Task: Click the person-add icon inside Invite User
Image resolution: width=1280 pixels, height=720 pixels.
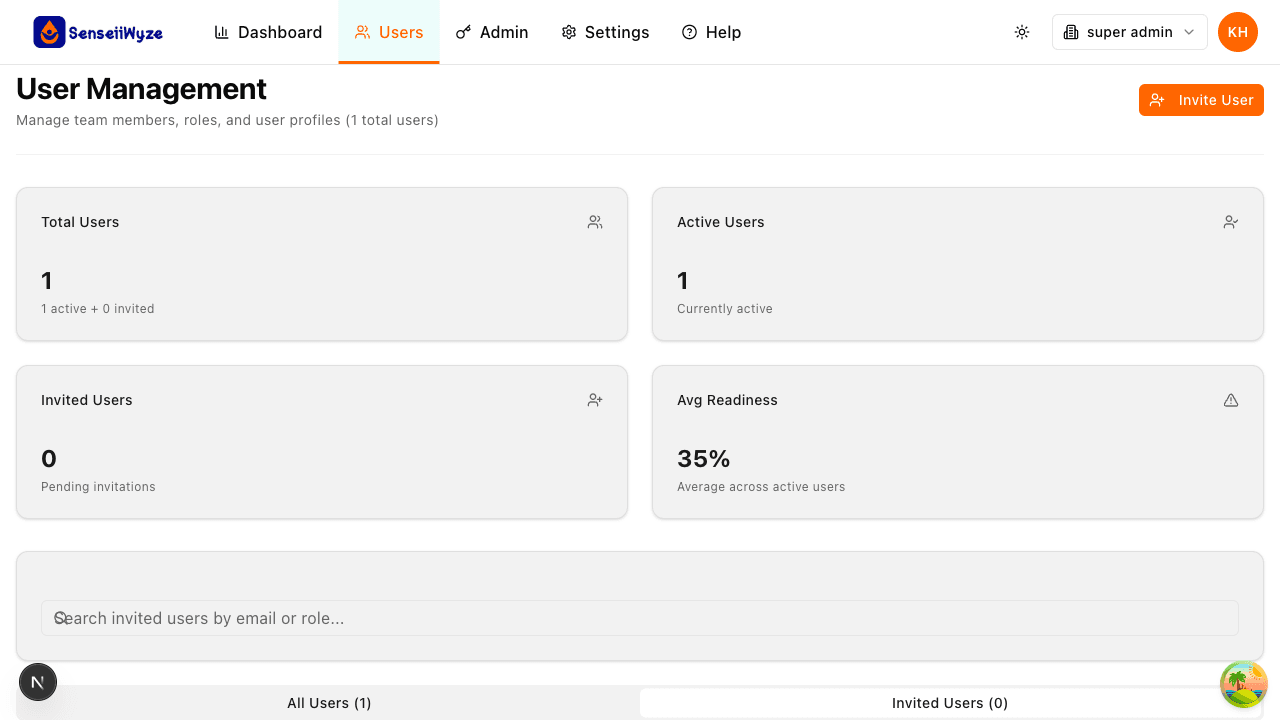Action: [1157, 99]
